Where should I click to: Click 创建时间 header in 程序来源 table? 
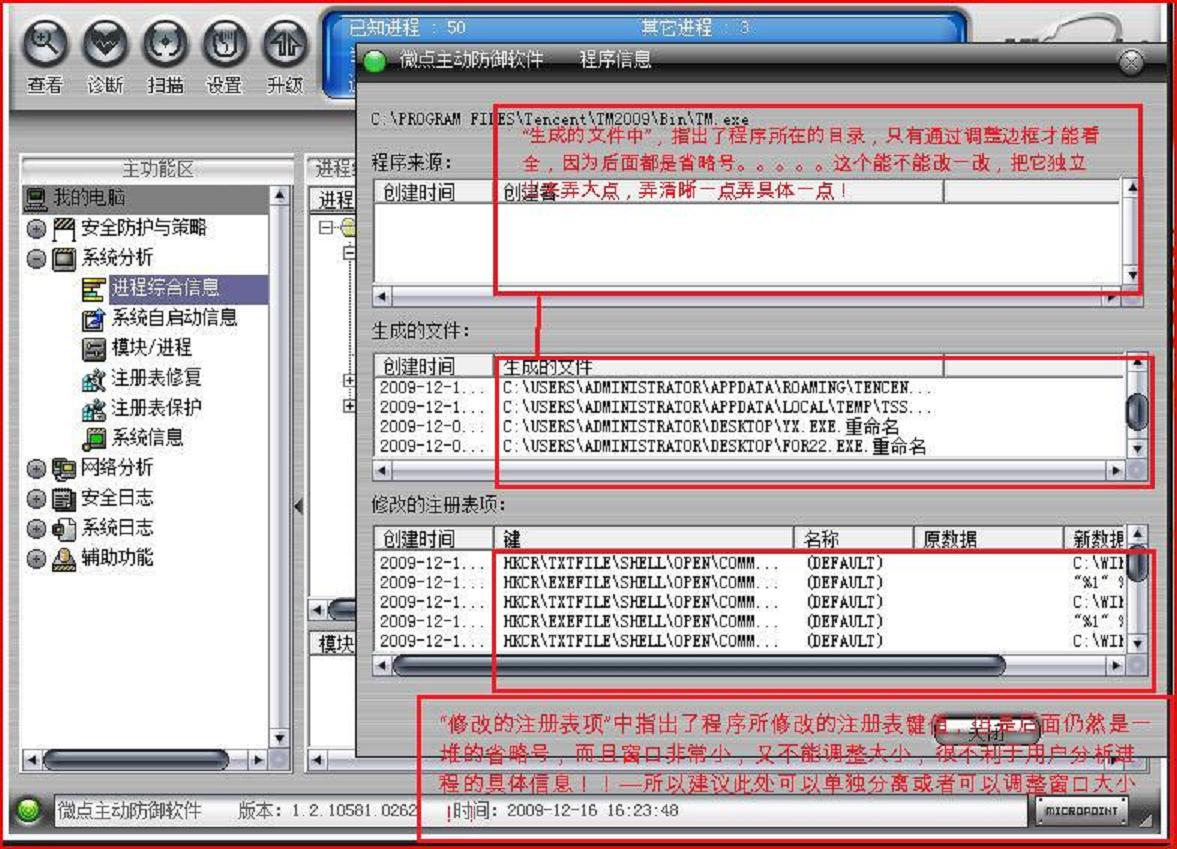(x=434, y=192)
